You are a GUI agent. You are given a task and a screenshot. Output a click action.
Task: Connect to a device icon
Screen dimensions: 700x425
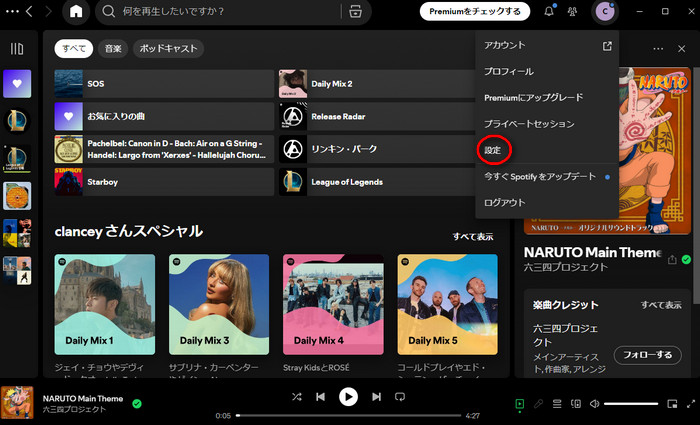click(576, 404)
